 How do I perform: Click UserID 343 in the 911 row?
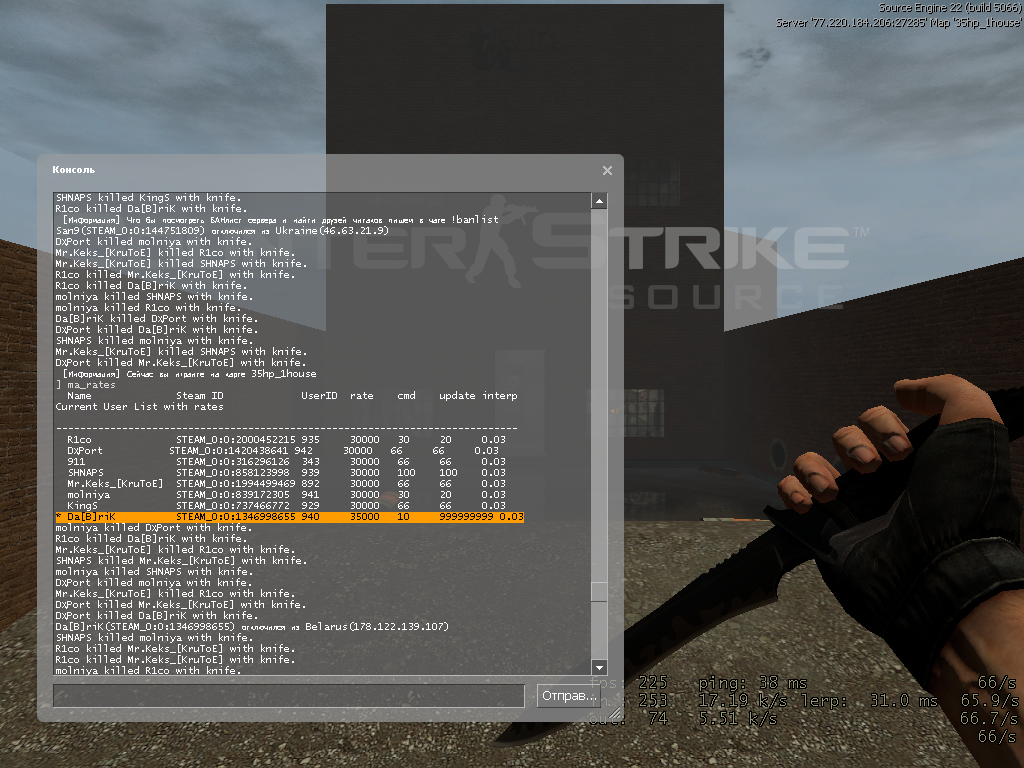click(x=311, y=462)
